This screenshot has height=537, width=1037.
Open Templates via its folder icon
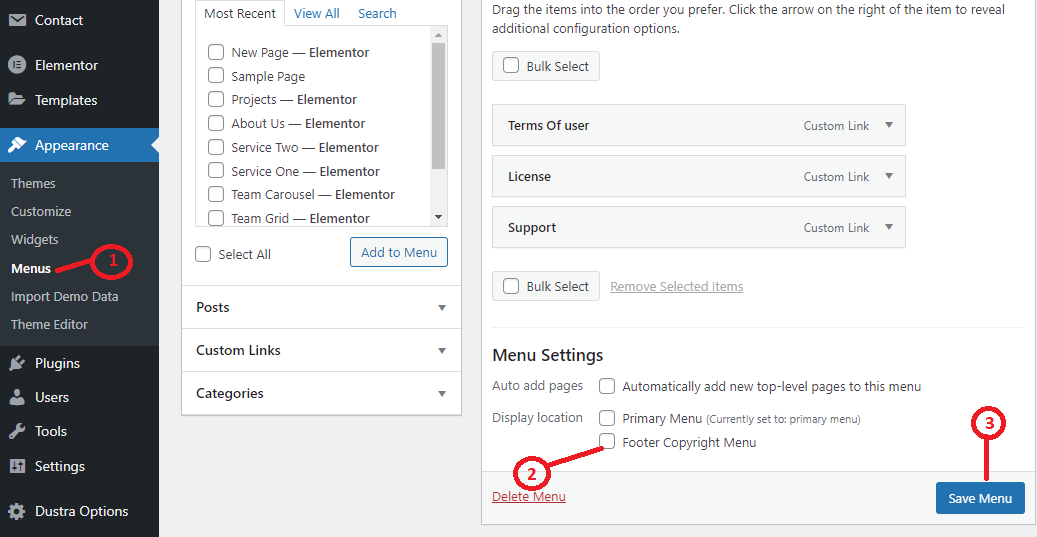click(17, 100)
